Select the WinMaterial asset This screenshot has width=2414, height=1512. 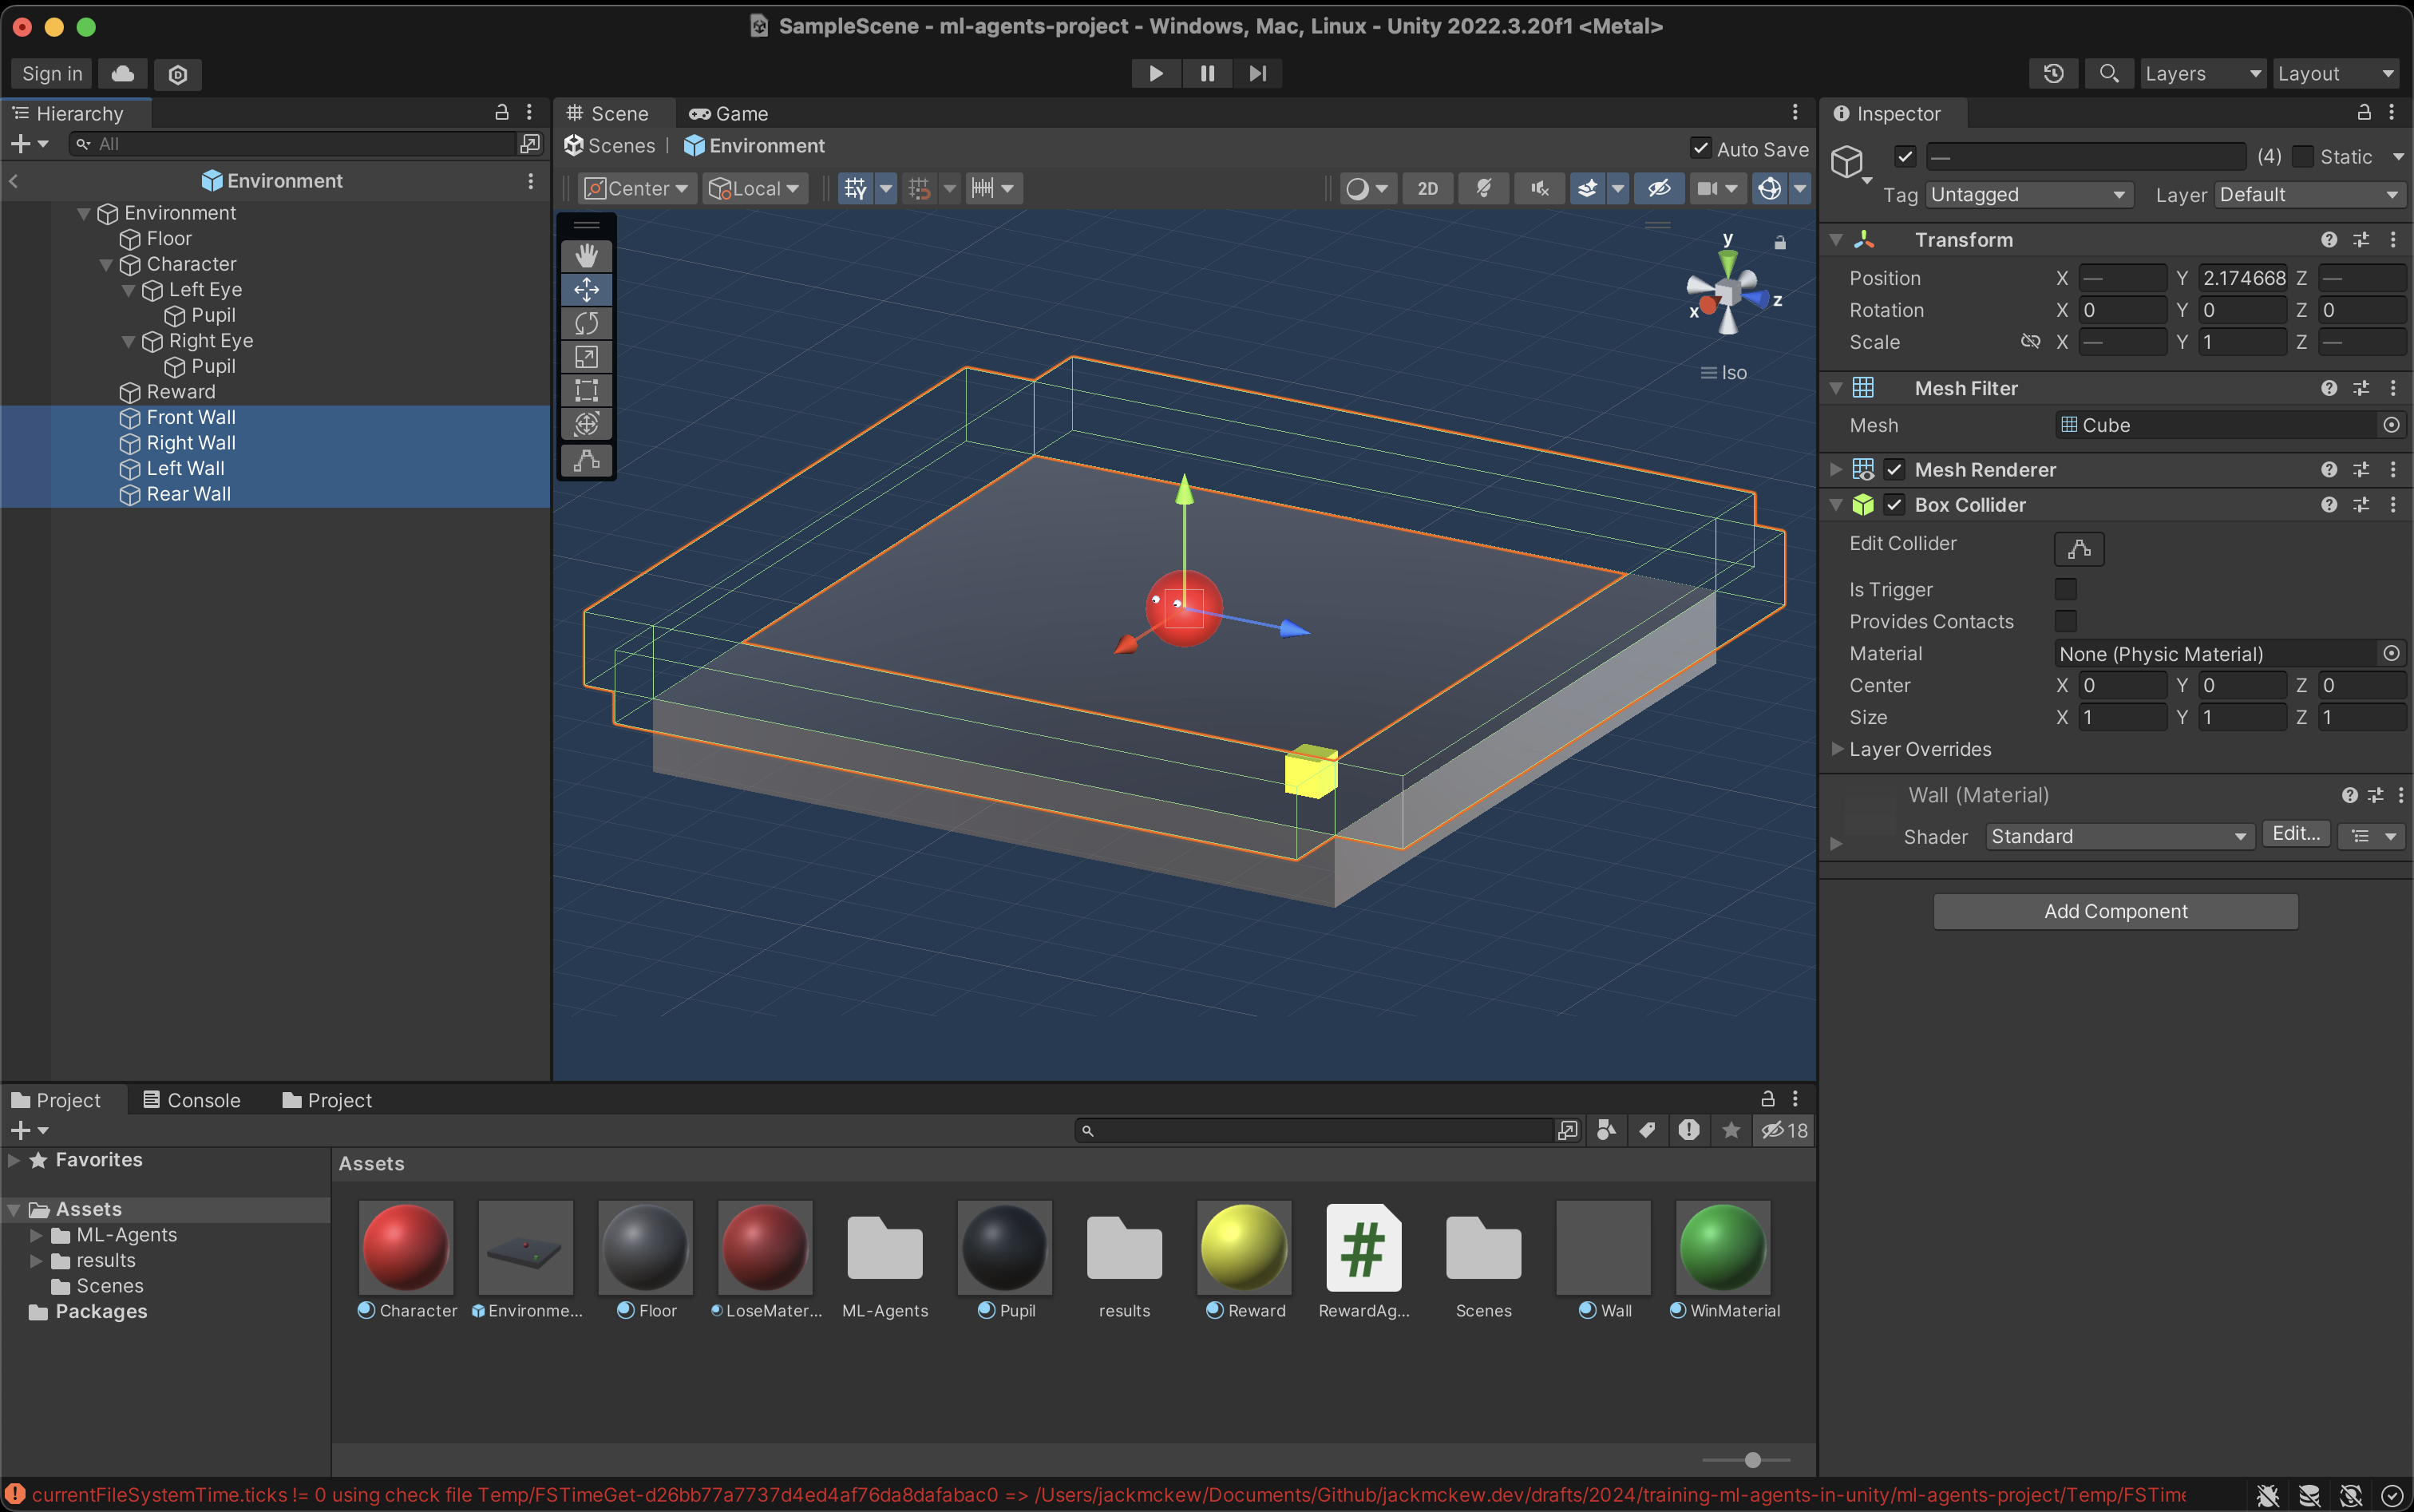pos(1724,1261)
